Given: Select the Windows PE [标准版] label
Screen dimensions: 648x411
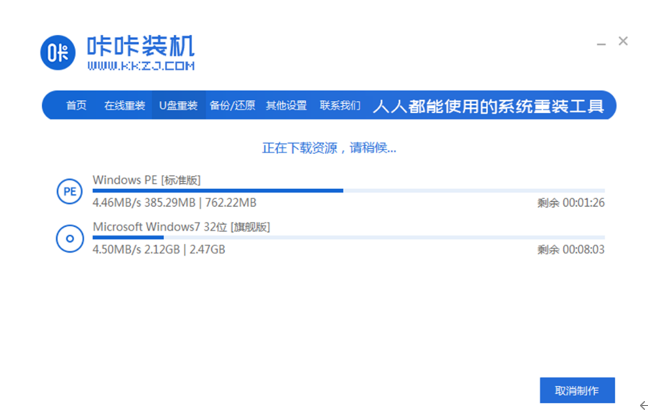Looking at the screenshot, I should pyautogui.click(x=146, y=180).
